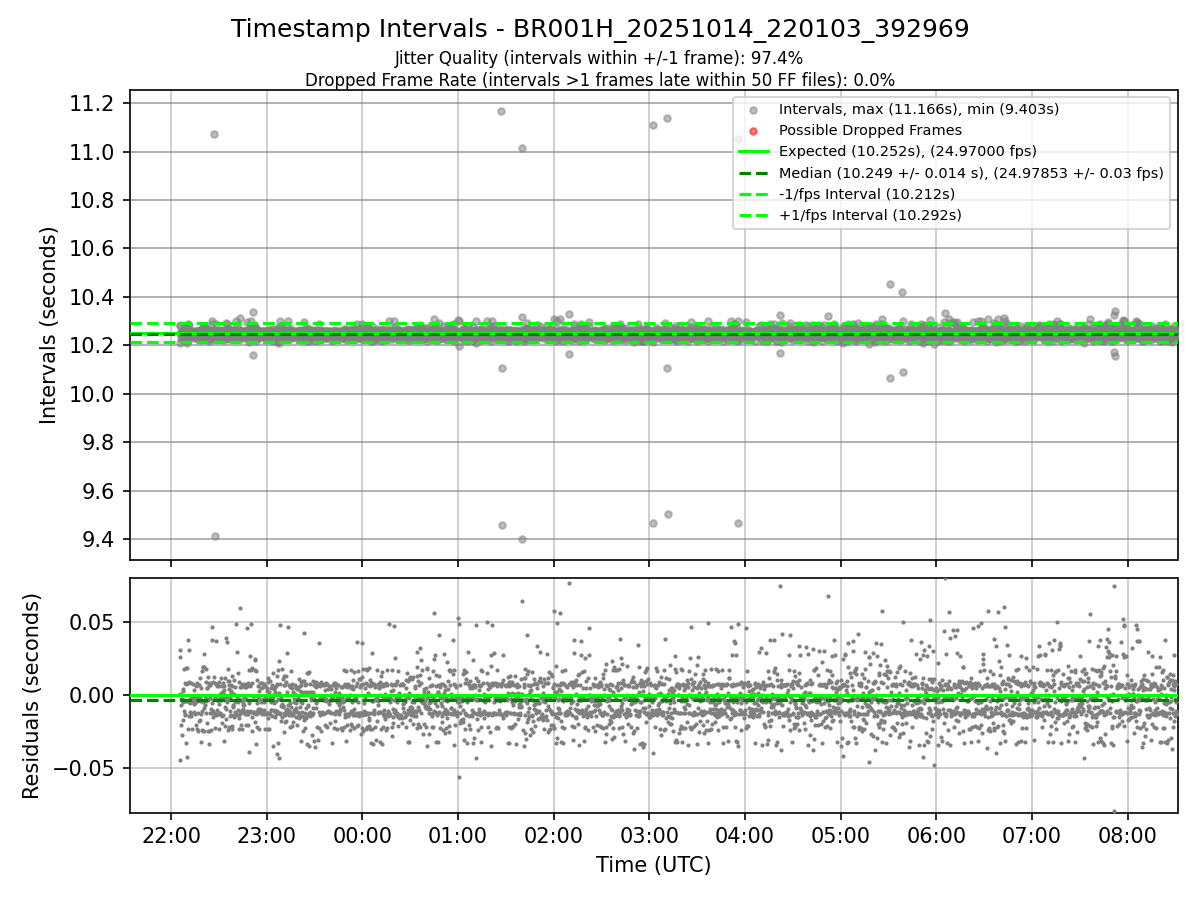
Task: Click the '02:00' x-axis tick label
Action: (553, 835)
